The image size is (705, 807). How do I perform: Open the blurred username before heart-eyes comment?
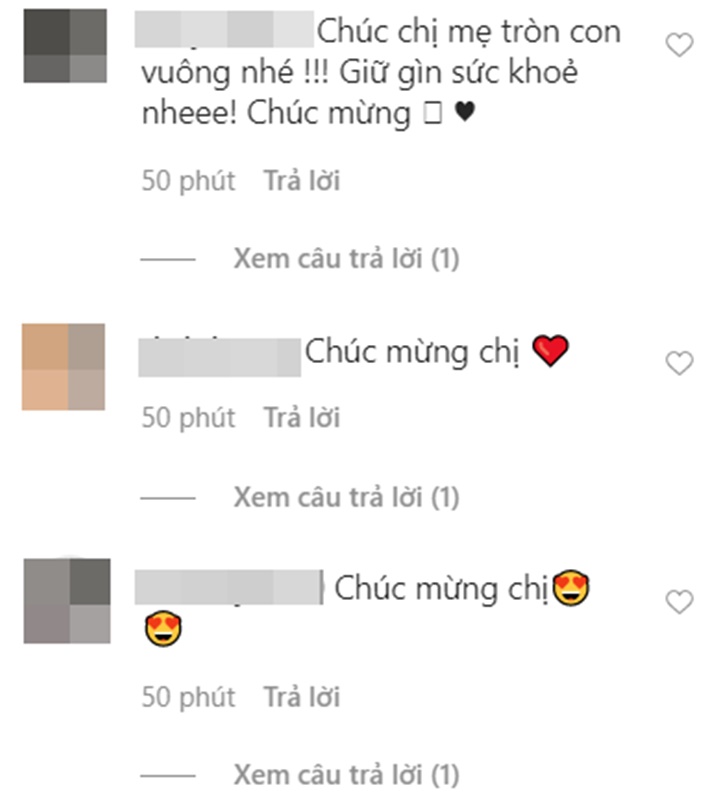229,587
